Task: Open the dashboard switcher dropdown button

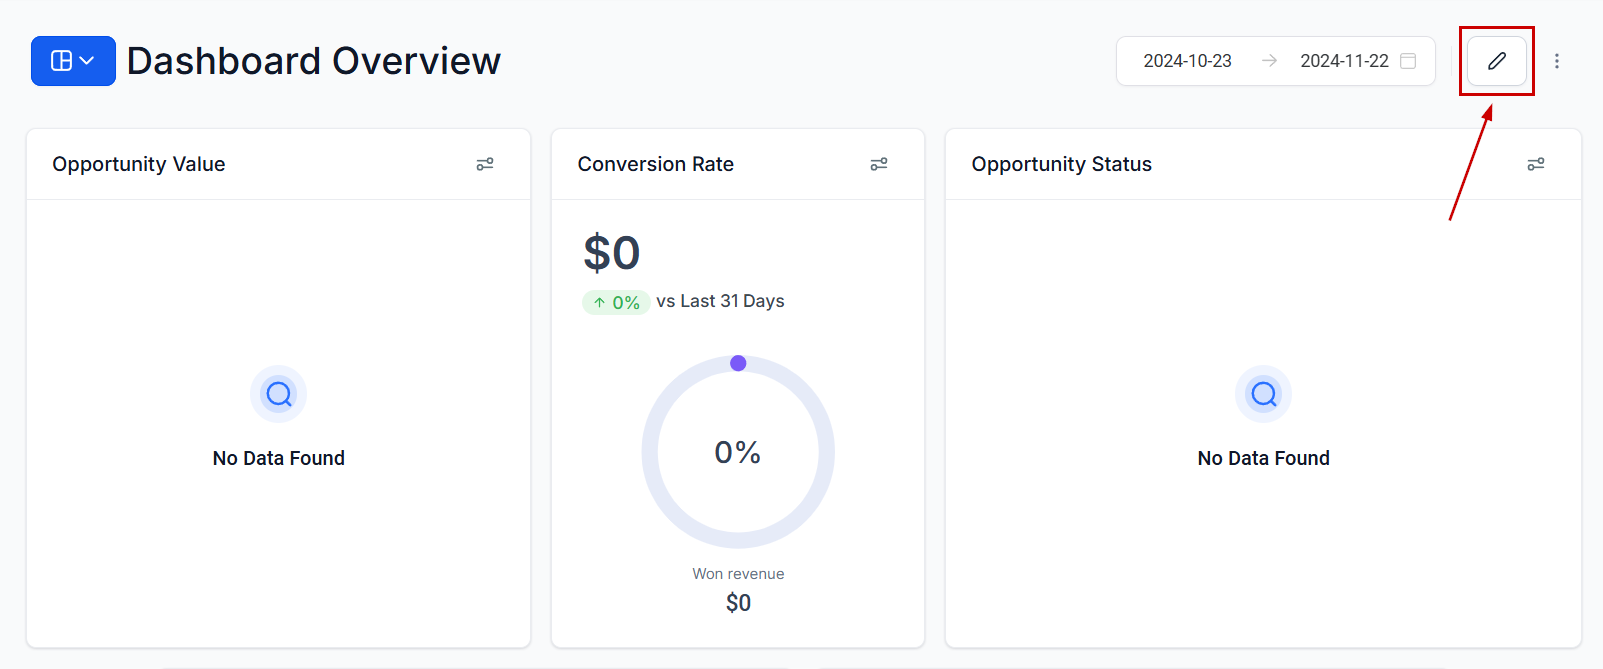Action: click(x=73, y=61)
